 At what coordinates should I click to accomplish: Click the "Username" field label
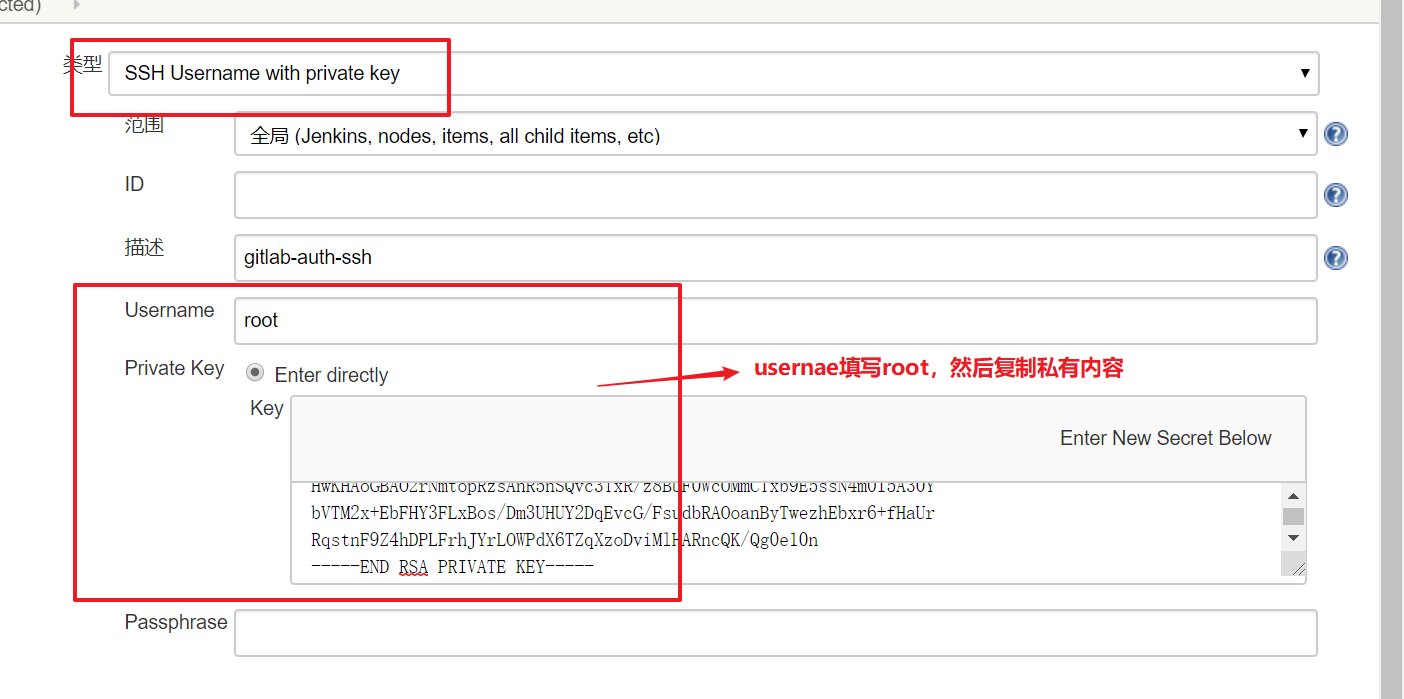coord(169,310)
